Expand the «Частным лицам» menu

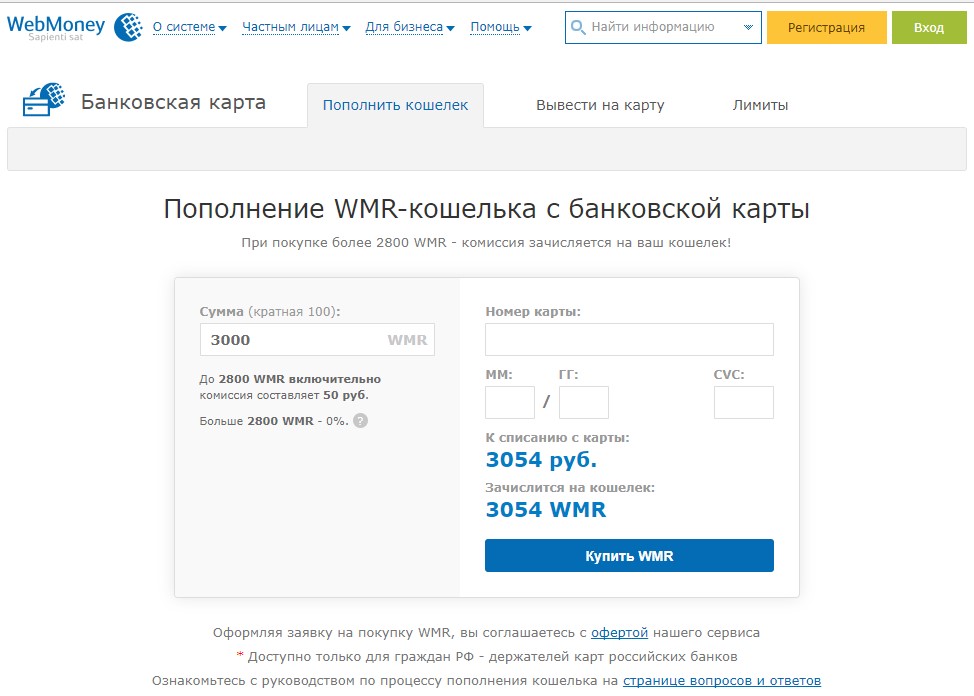pyautogui.click(x=296, y=28)
